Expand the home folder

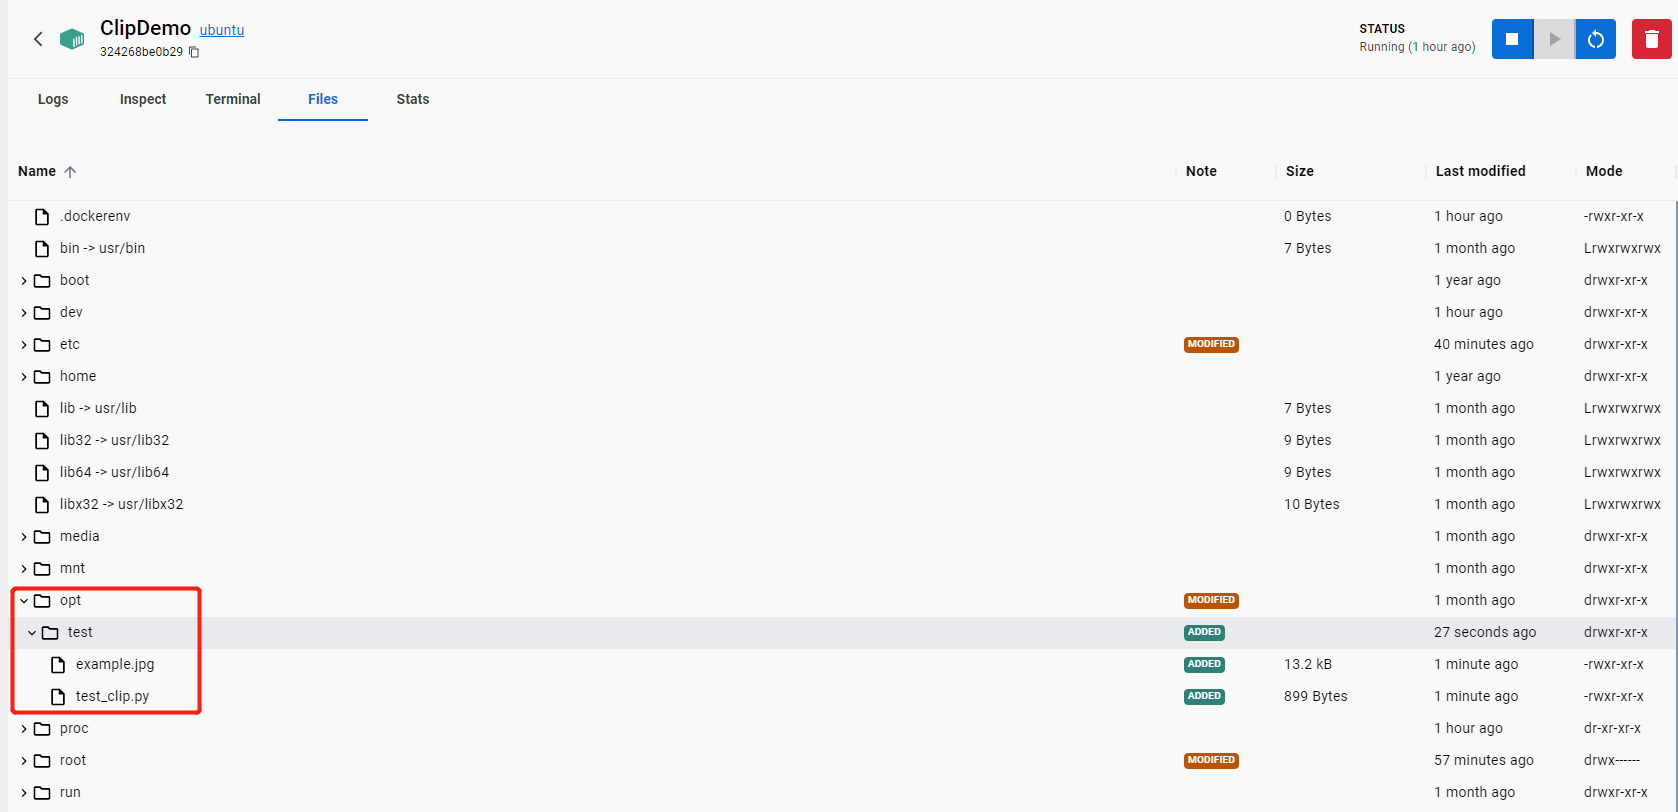pos(24,377)
